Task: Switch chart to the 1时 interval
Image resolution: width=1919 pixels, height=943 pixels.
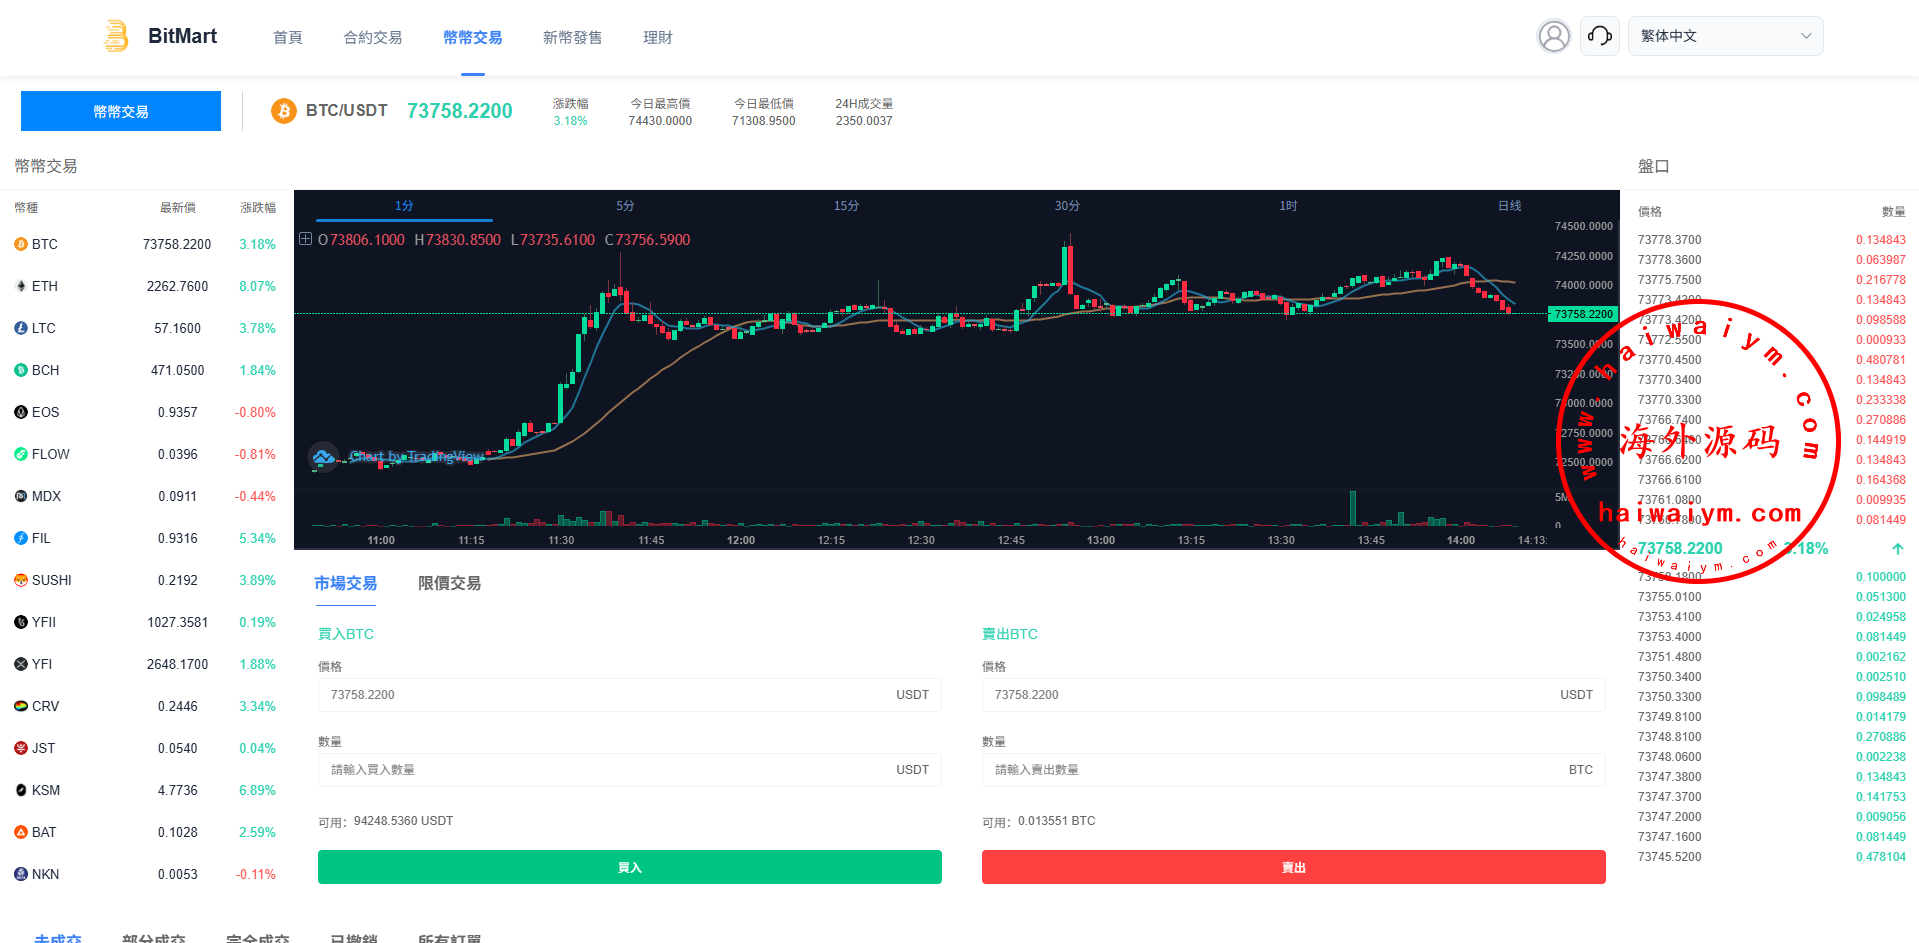Action: pyautogui.click(x=1288, y=206)
